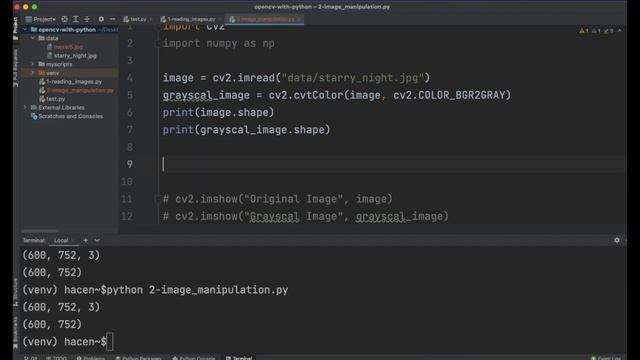Click the 'import numpy as np' line
640x360 pixels.
pos(219,43)
